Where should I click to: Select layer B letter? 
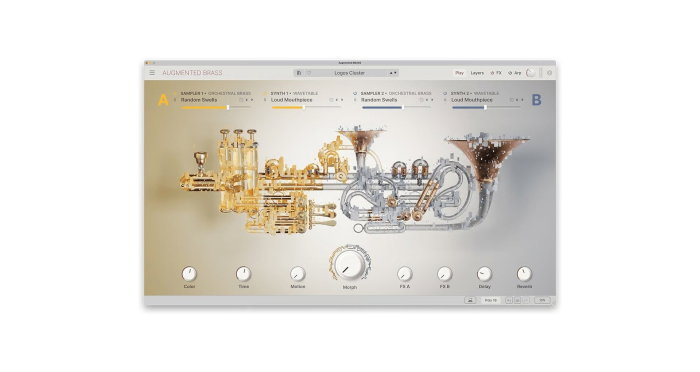pyautogui.click(x=537, y=100)
